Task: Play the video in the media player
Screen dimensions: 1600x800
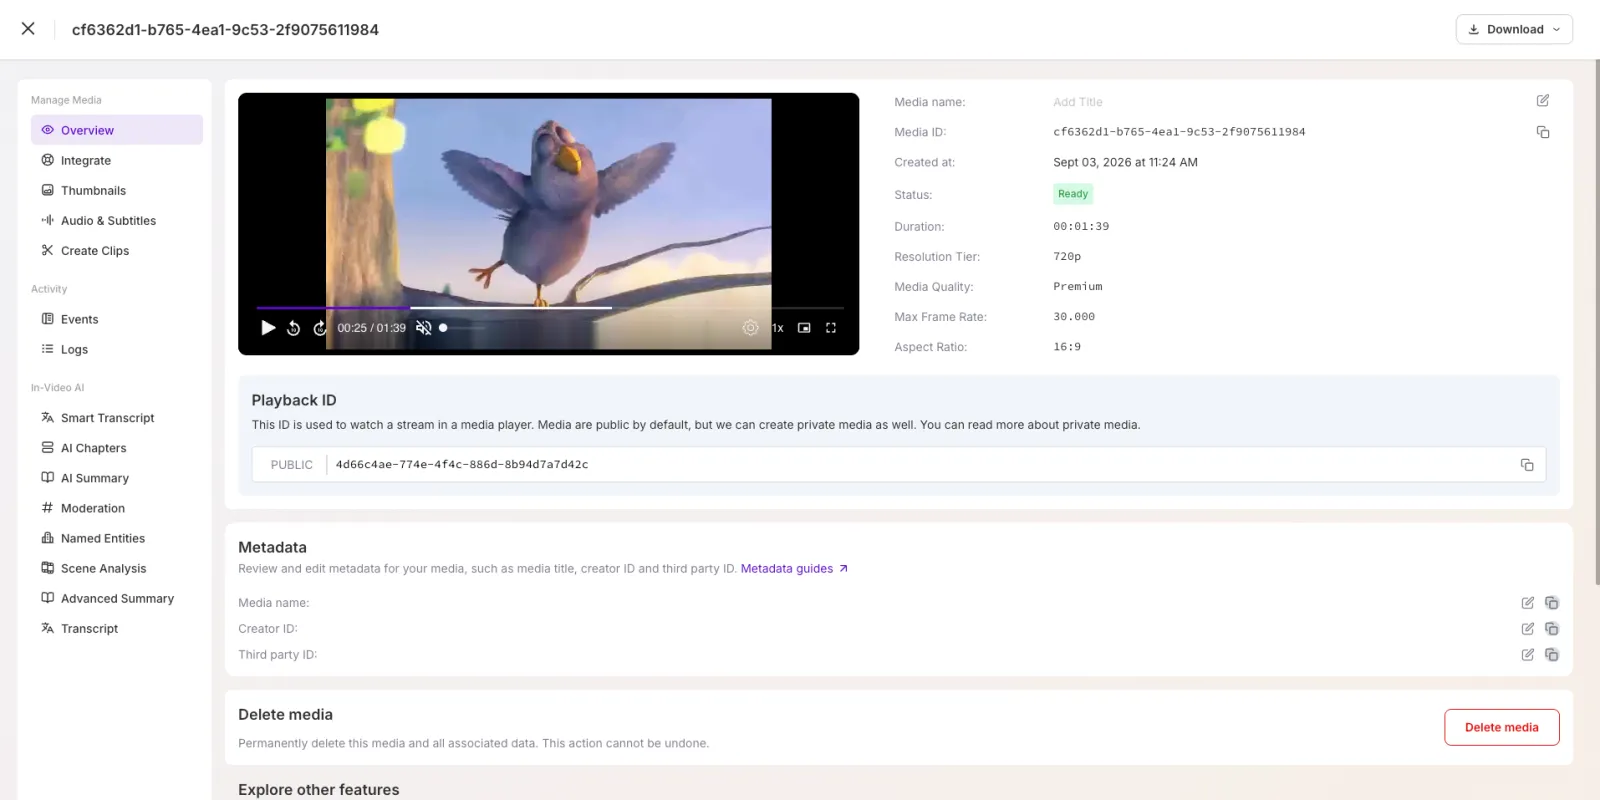Action: [x=268, y=328]
